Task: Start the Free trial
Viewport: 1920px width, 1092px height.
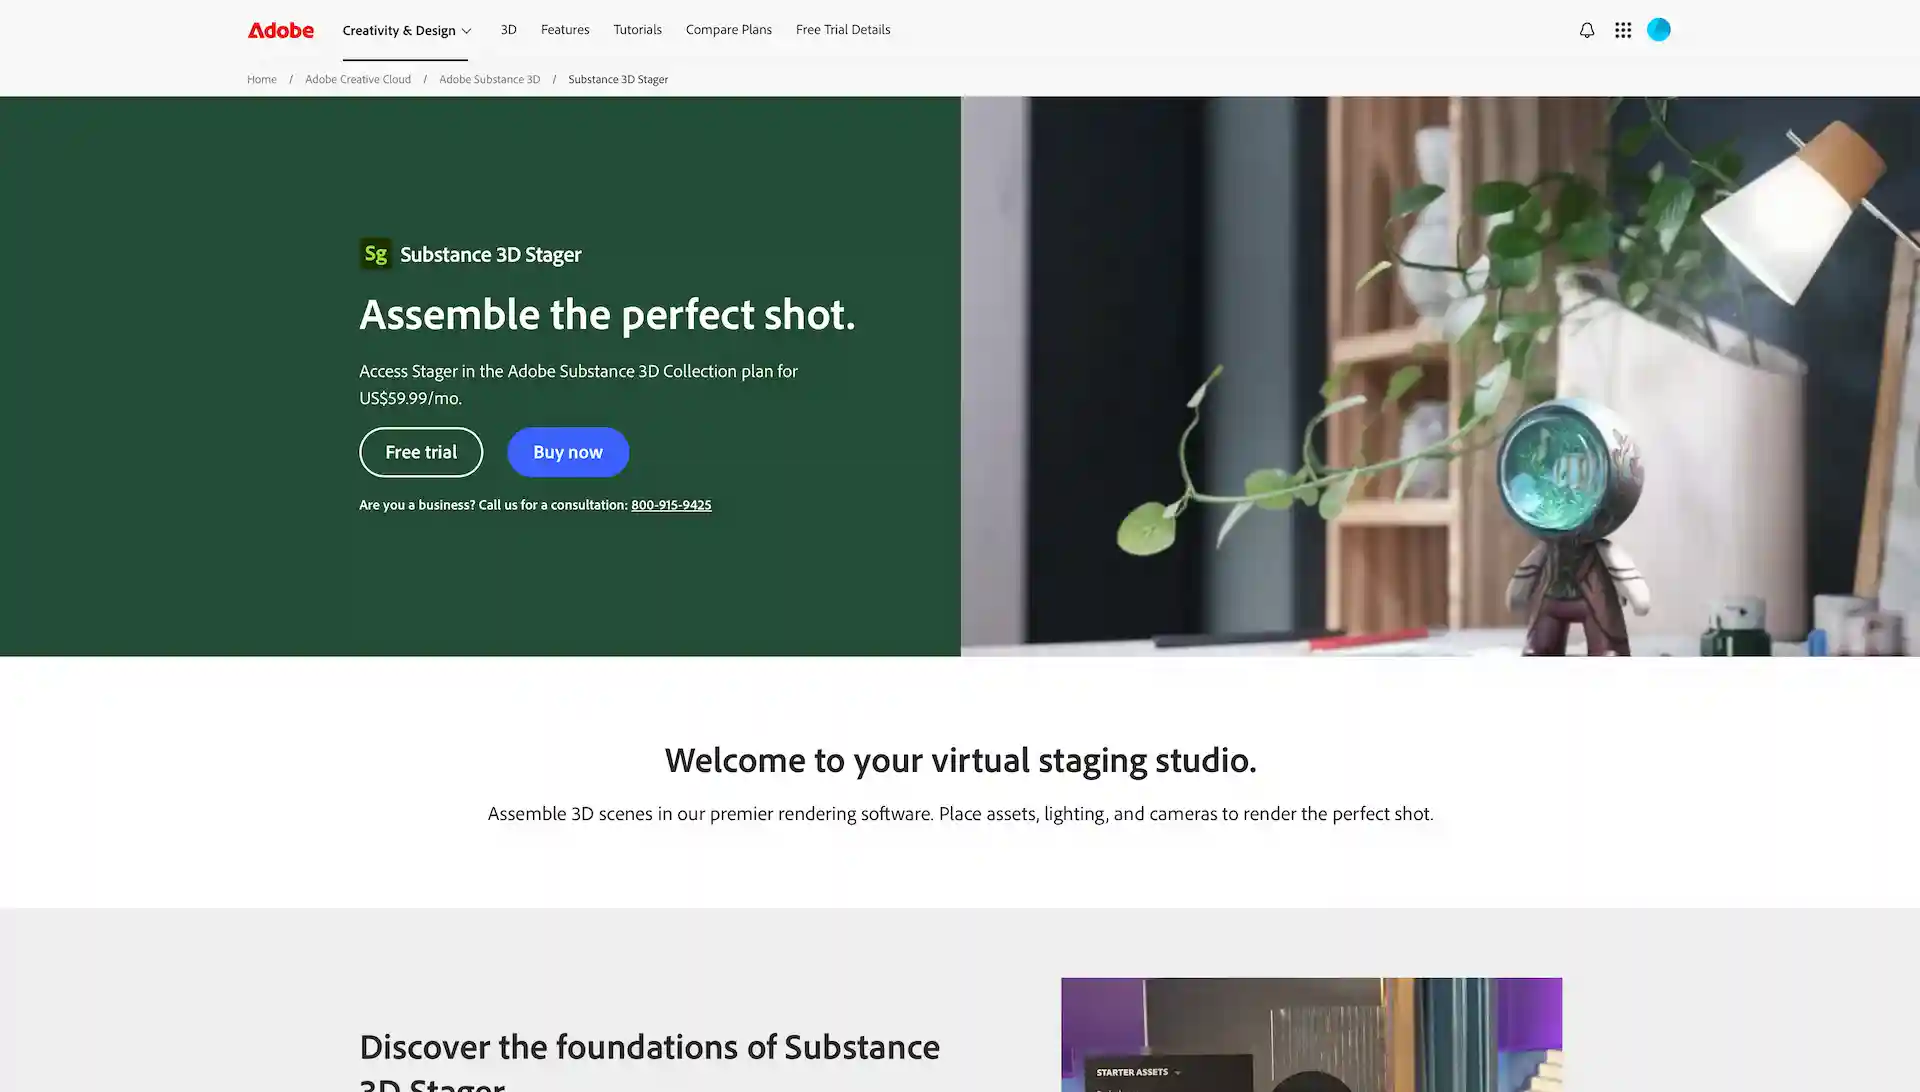Action: pyautogui.click(x=420, y=452)
